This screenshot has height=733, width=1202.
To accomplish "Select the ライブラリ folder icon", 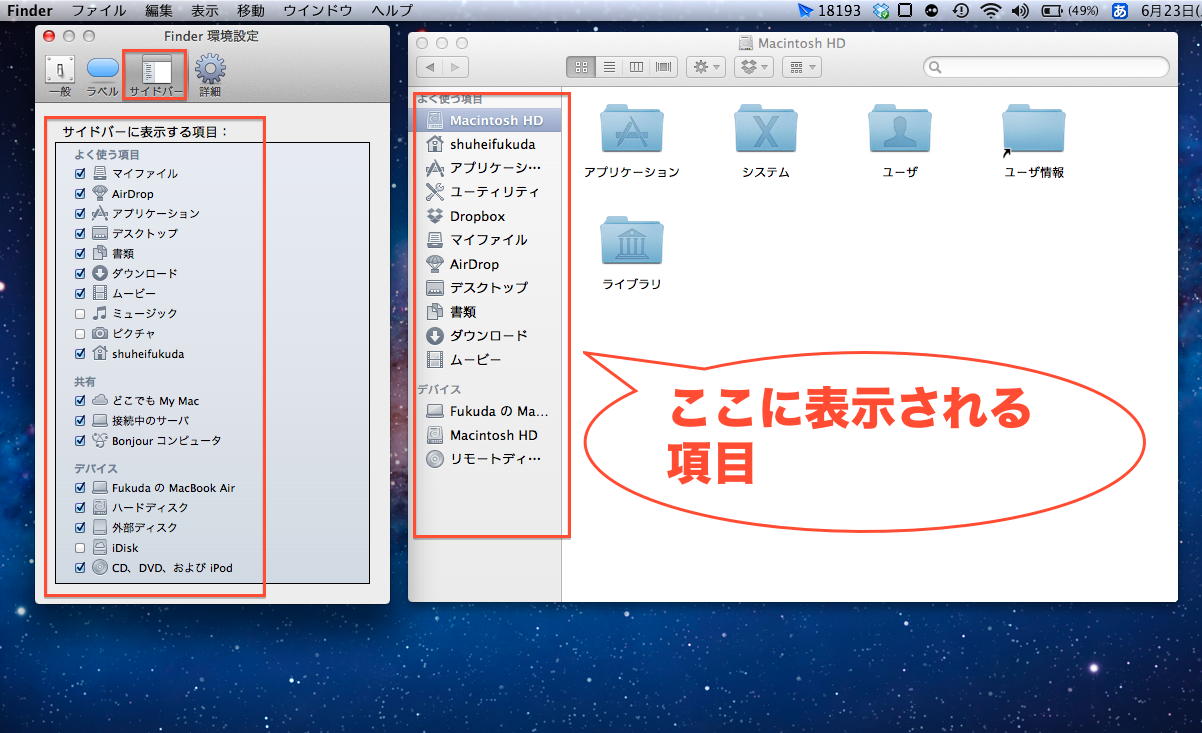I will [631, 241].
